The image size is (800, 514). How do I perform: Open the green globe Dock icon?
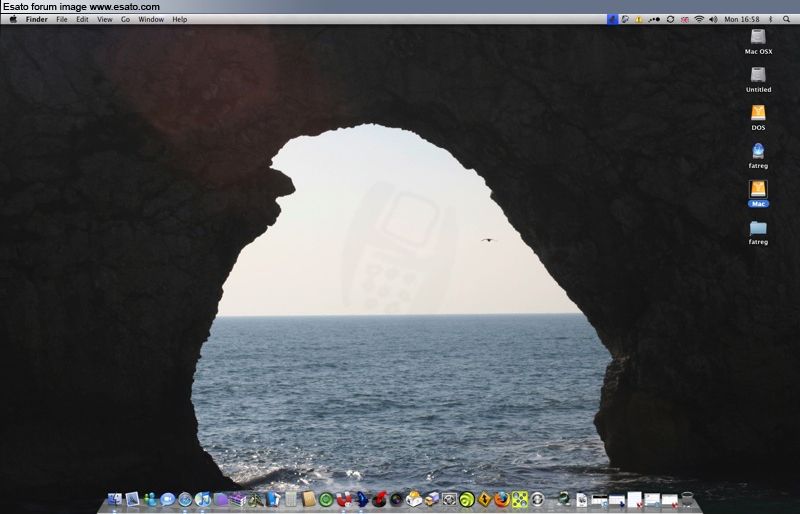pos(563,499)
